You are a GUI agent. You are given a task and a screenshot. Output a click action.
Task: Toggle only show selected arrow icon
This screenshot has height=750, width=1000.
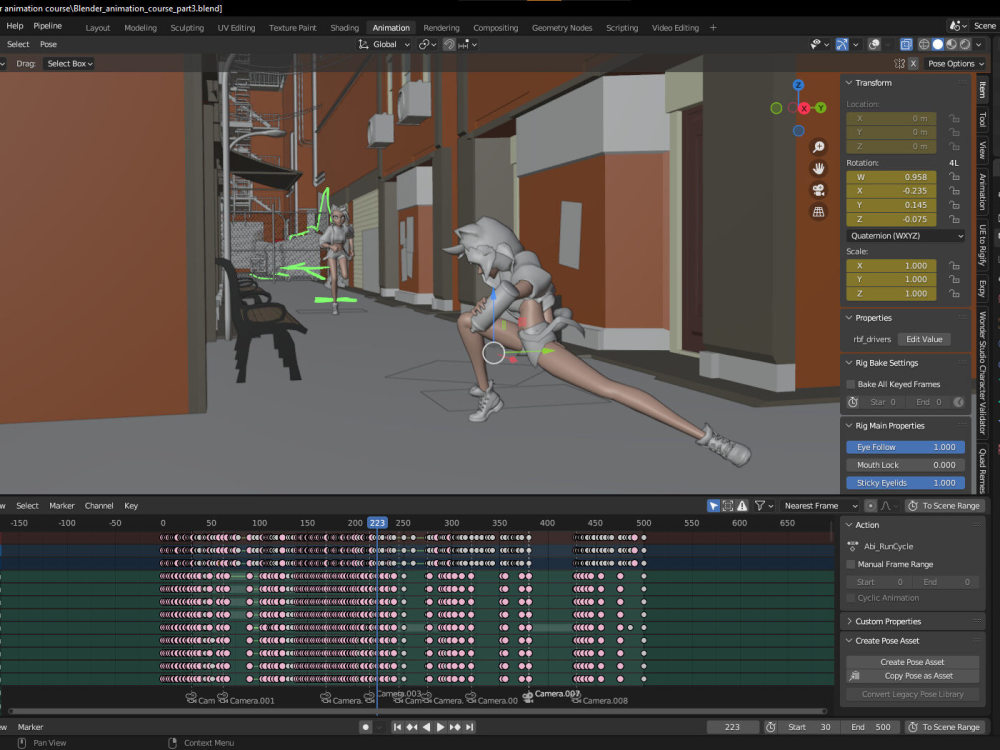tap(714, 506)
